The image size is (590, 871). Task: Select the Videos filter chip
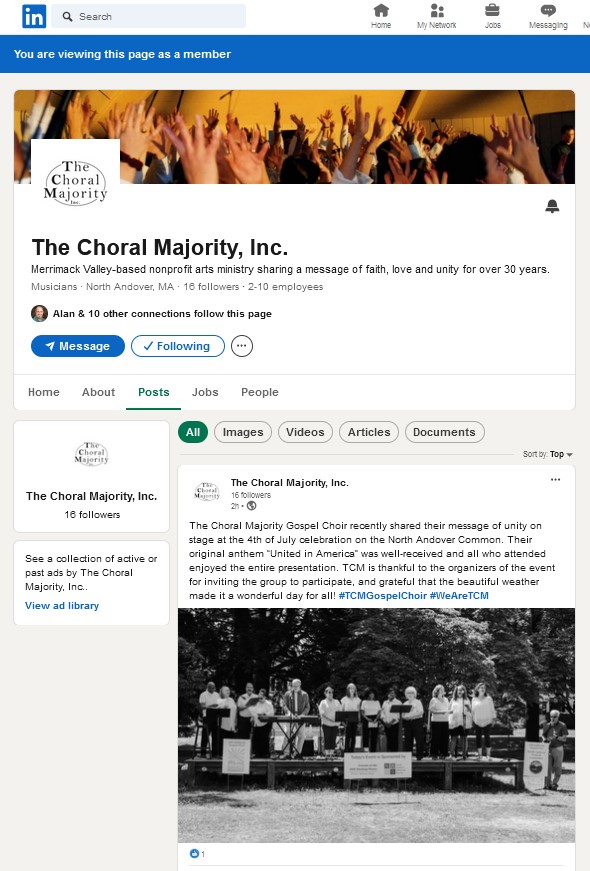(x=305, y=432)
